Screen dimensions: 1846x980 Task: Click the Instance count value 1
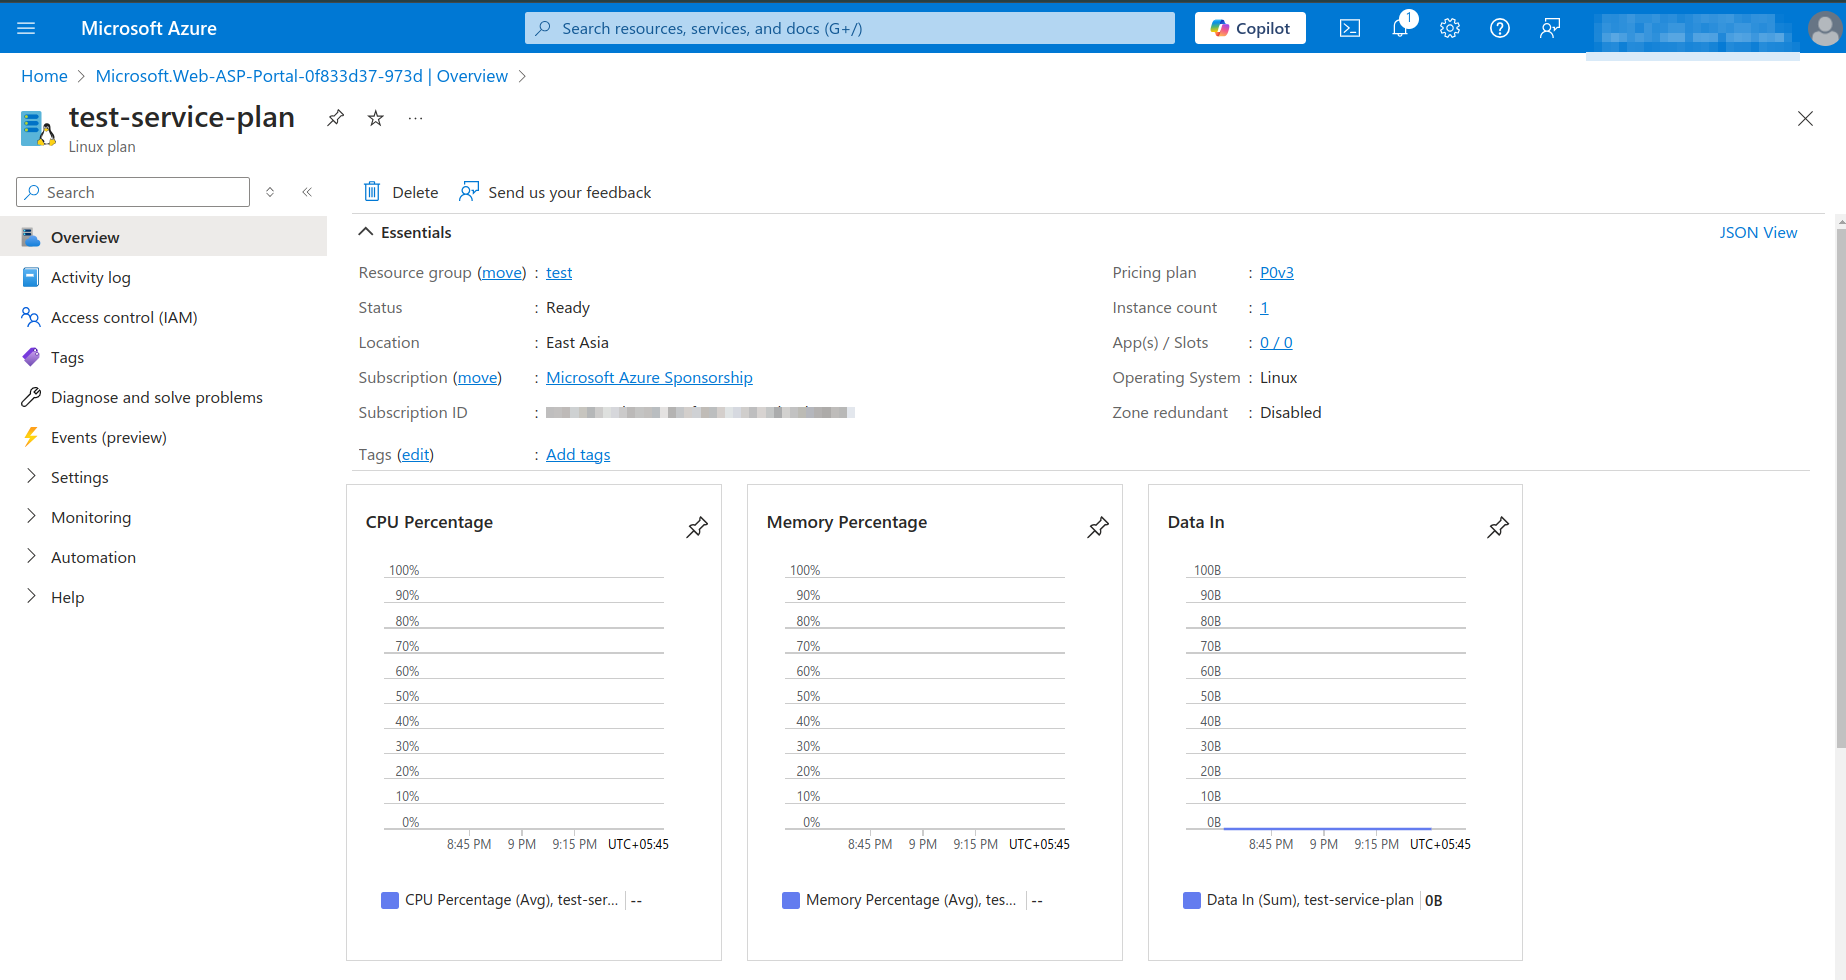[1264, 307]
